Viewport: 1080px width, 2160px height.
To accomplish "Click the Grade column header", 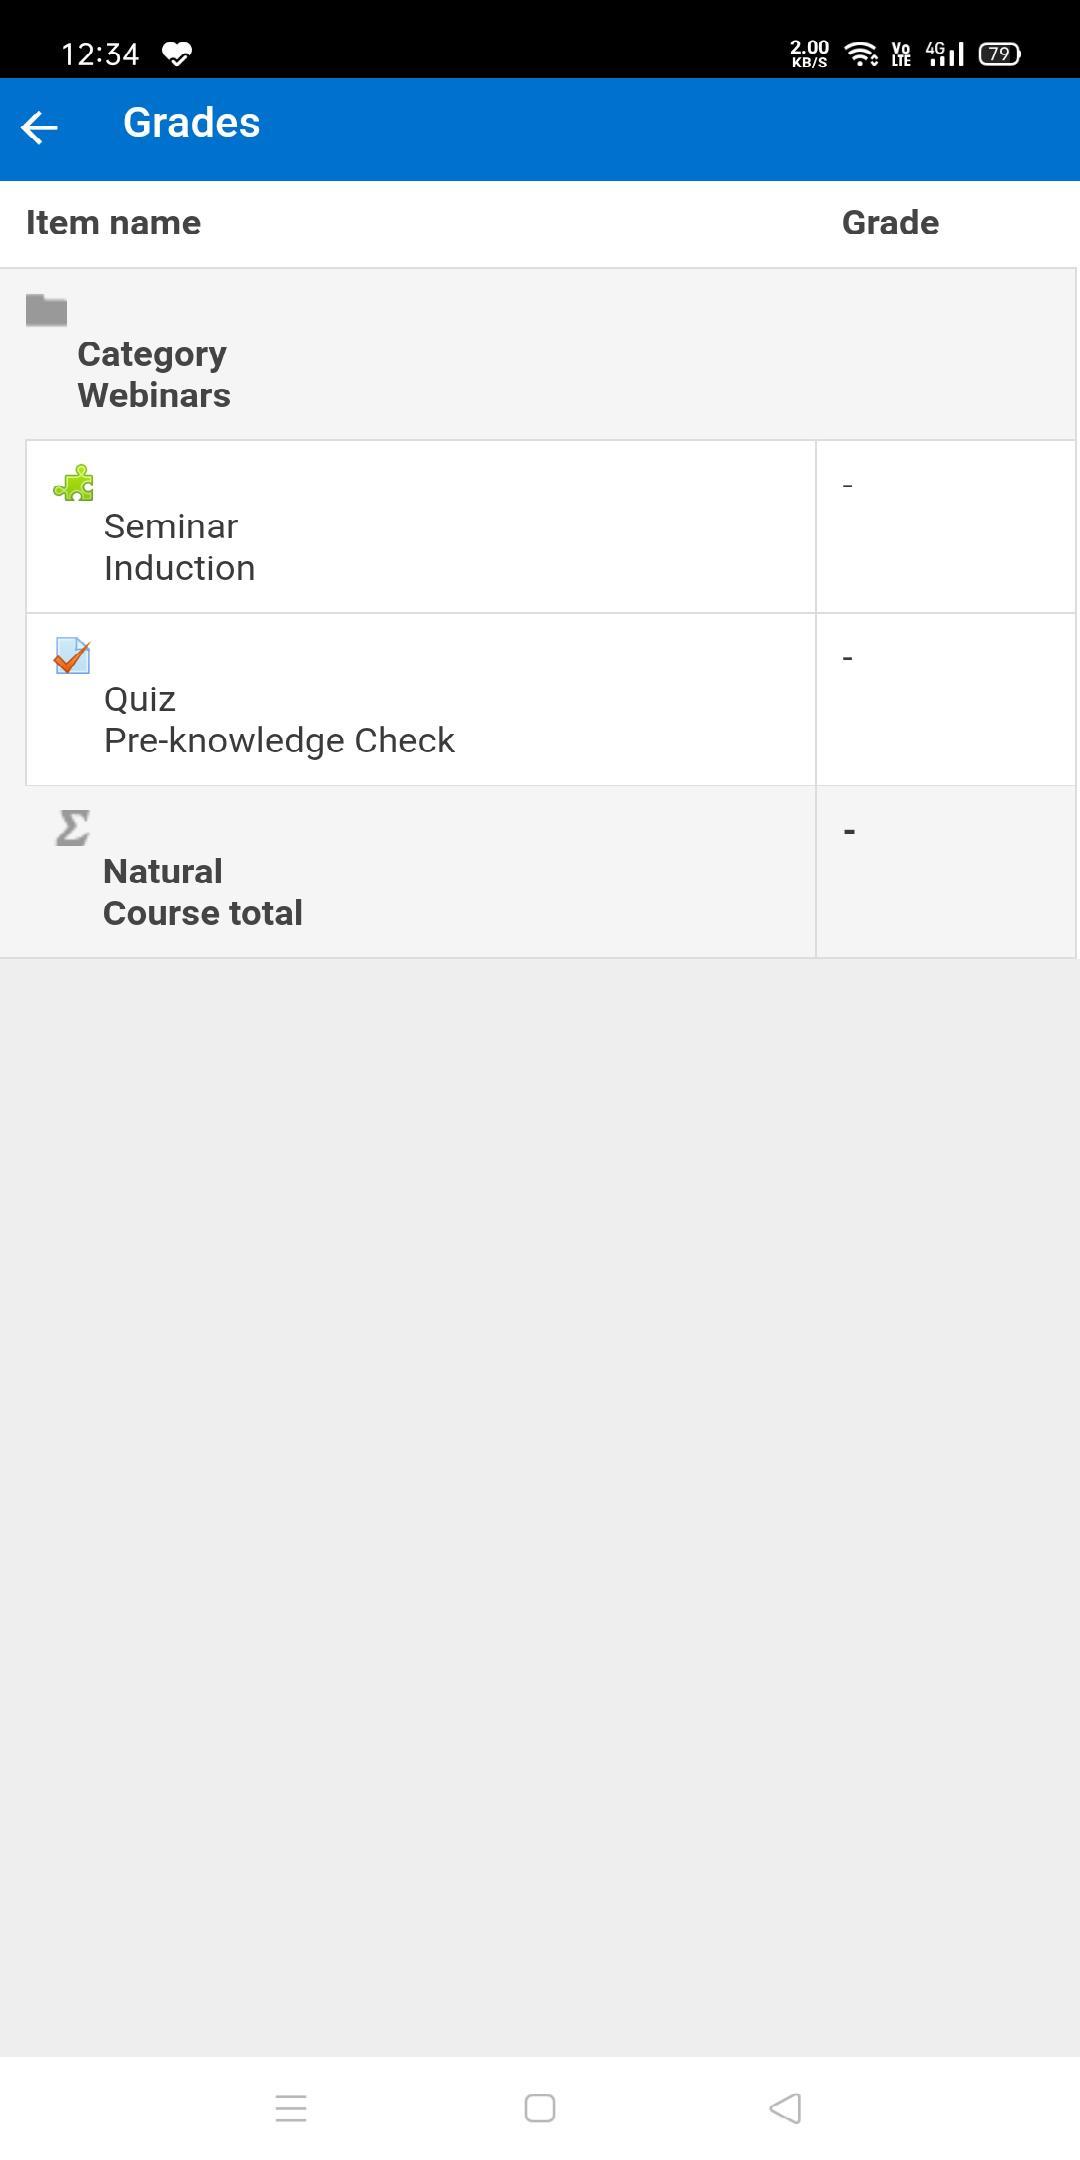I will point(890,223).
